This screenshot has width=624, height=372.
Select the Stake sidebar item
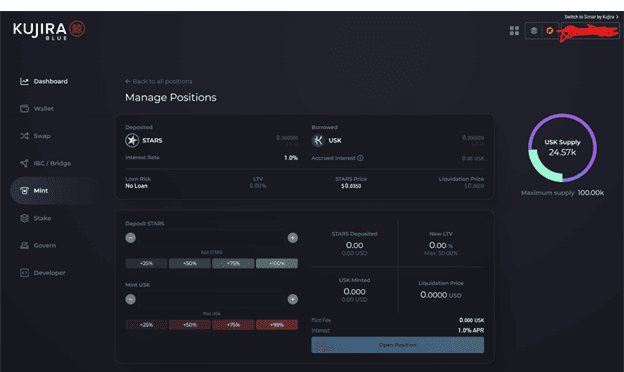35,218
